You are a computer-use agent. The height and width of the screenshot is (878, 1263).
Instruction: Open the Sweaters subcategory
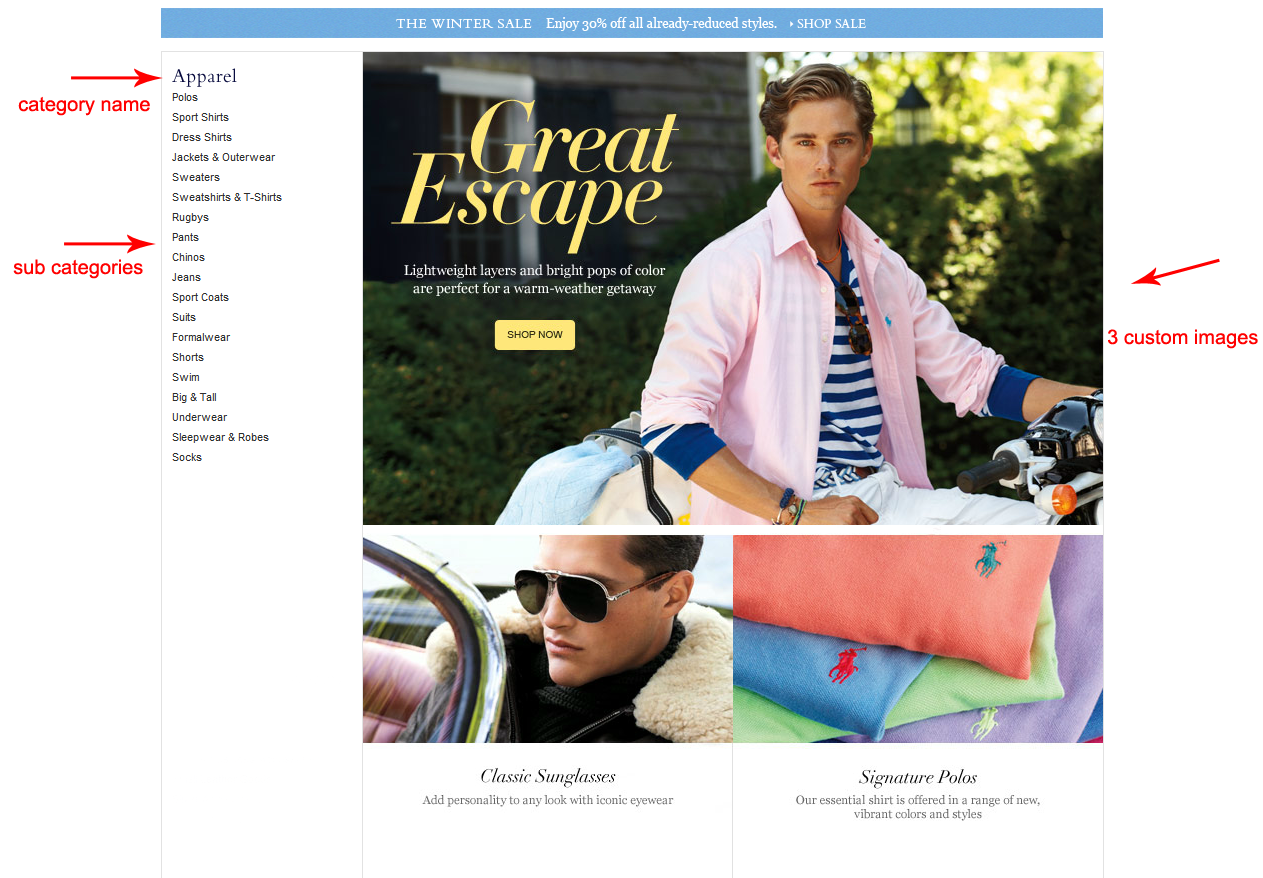click(196, 177)
